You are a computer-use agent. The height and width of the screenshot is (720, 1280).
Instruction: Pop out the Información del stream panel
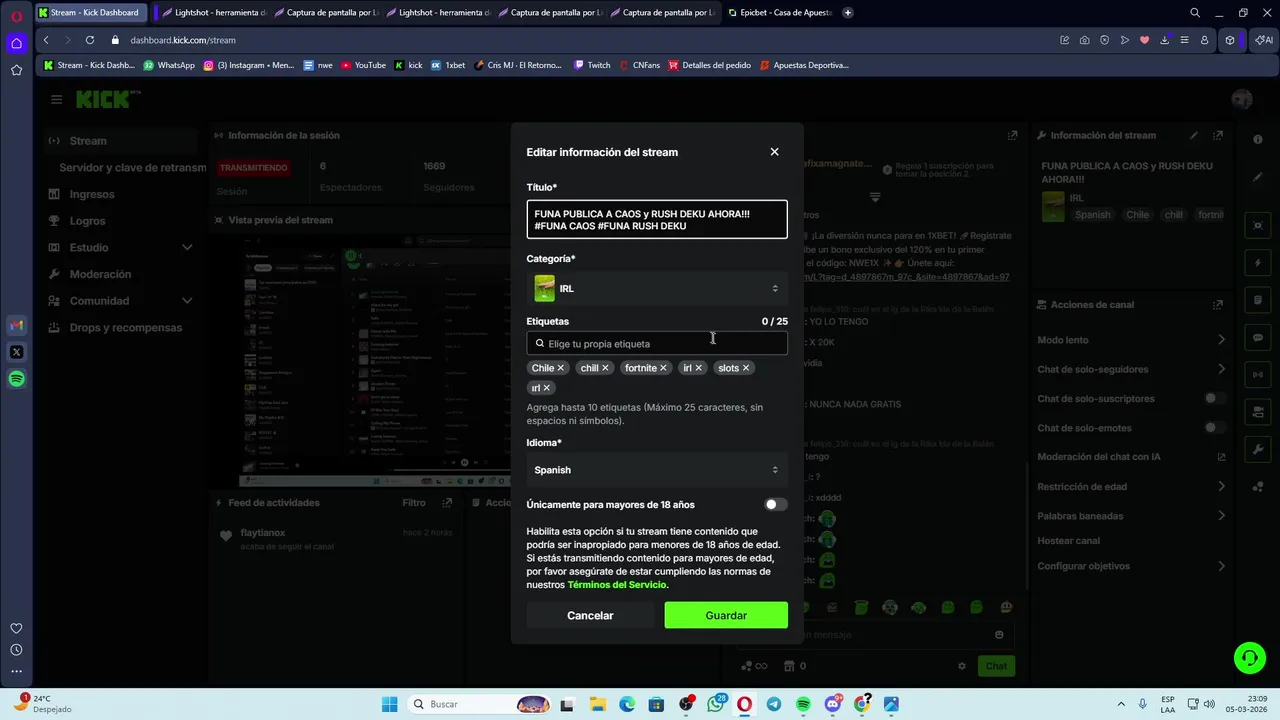(x=1218, y=135)
